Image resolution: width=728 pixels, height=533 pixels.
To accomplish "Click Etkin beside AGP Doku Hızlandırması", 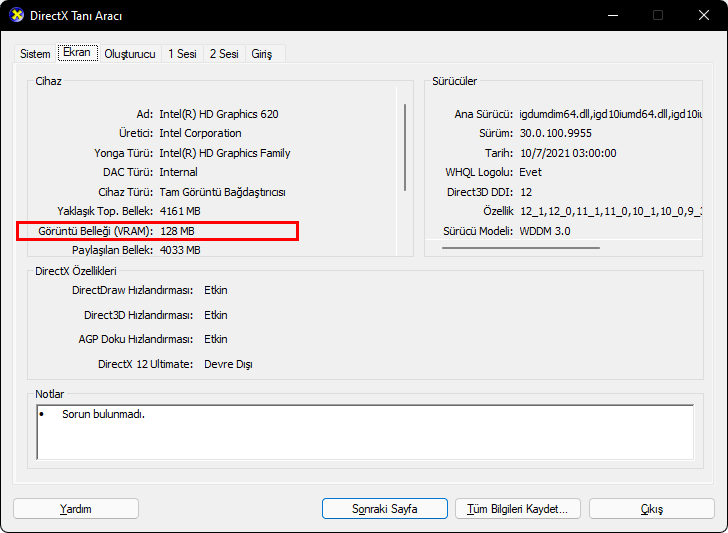I will tap(216, 339).
